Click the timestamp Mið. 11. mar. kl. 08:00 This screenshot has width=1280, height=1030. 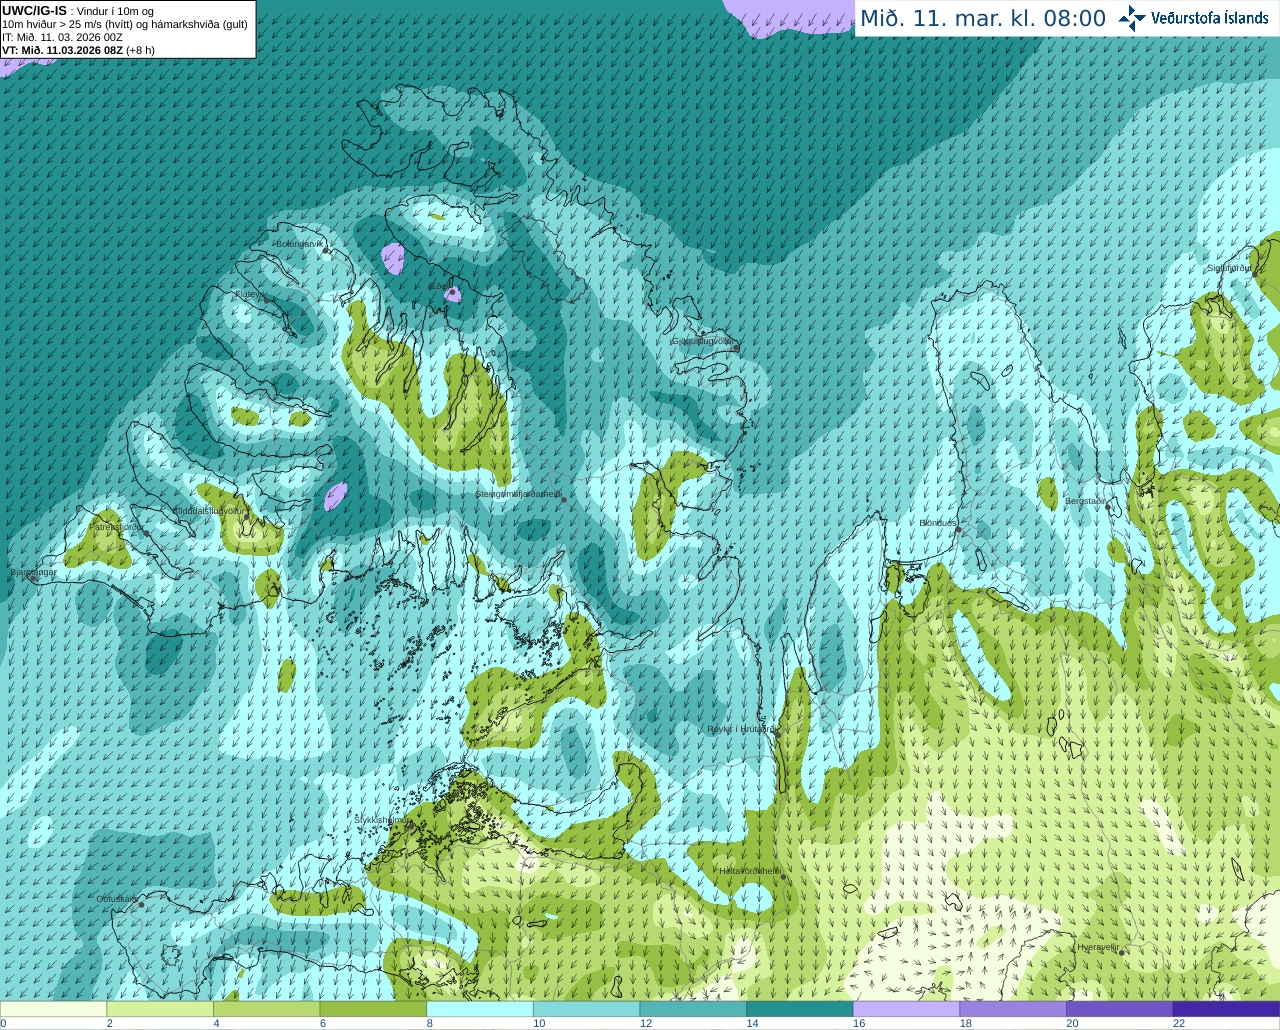coord(983,19)
